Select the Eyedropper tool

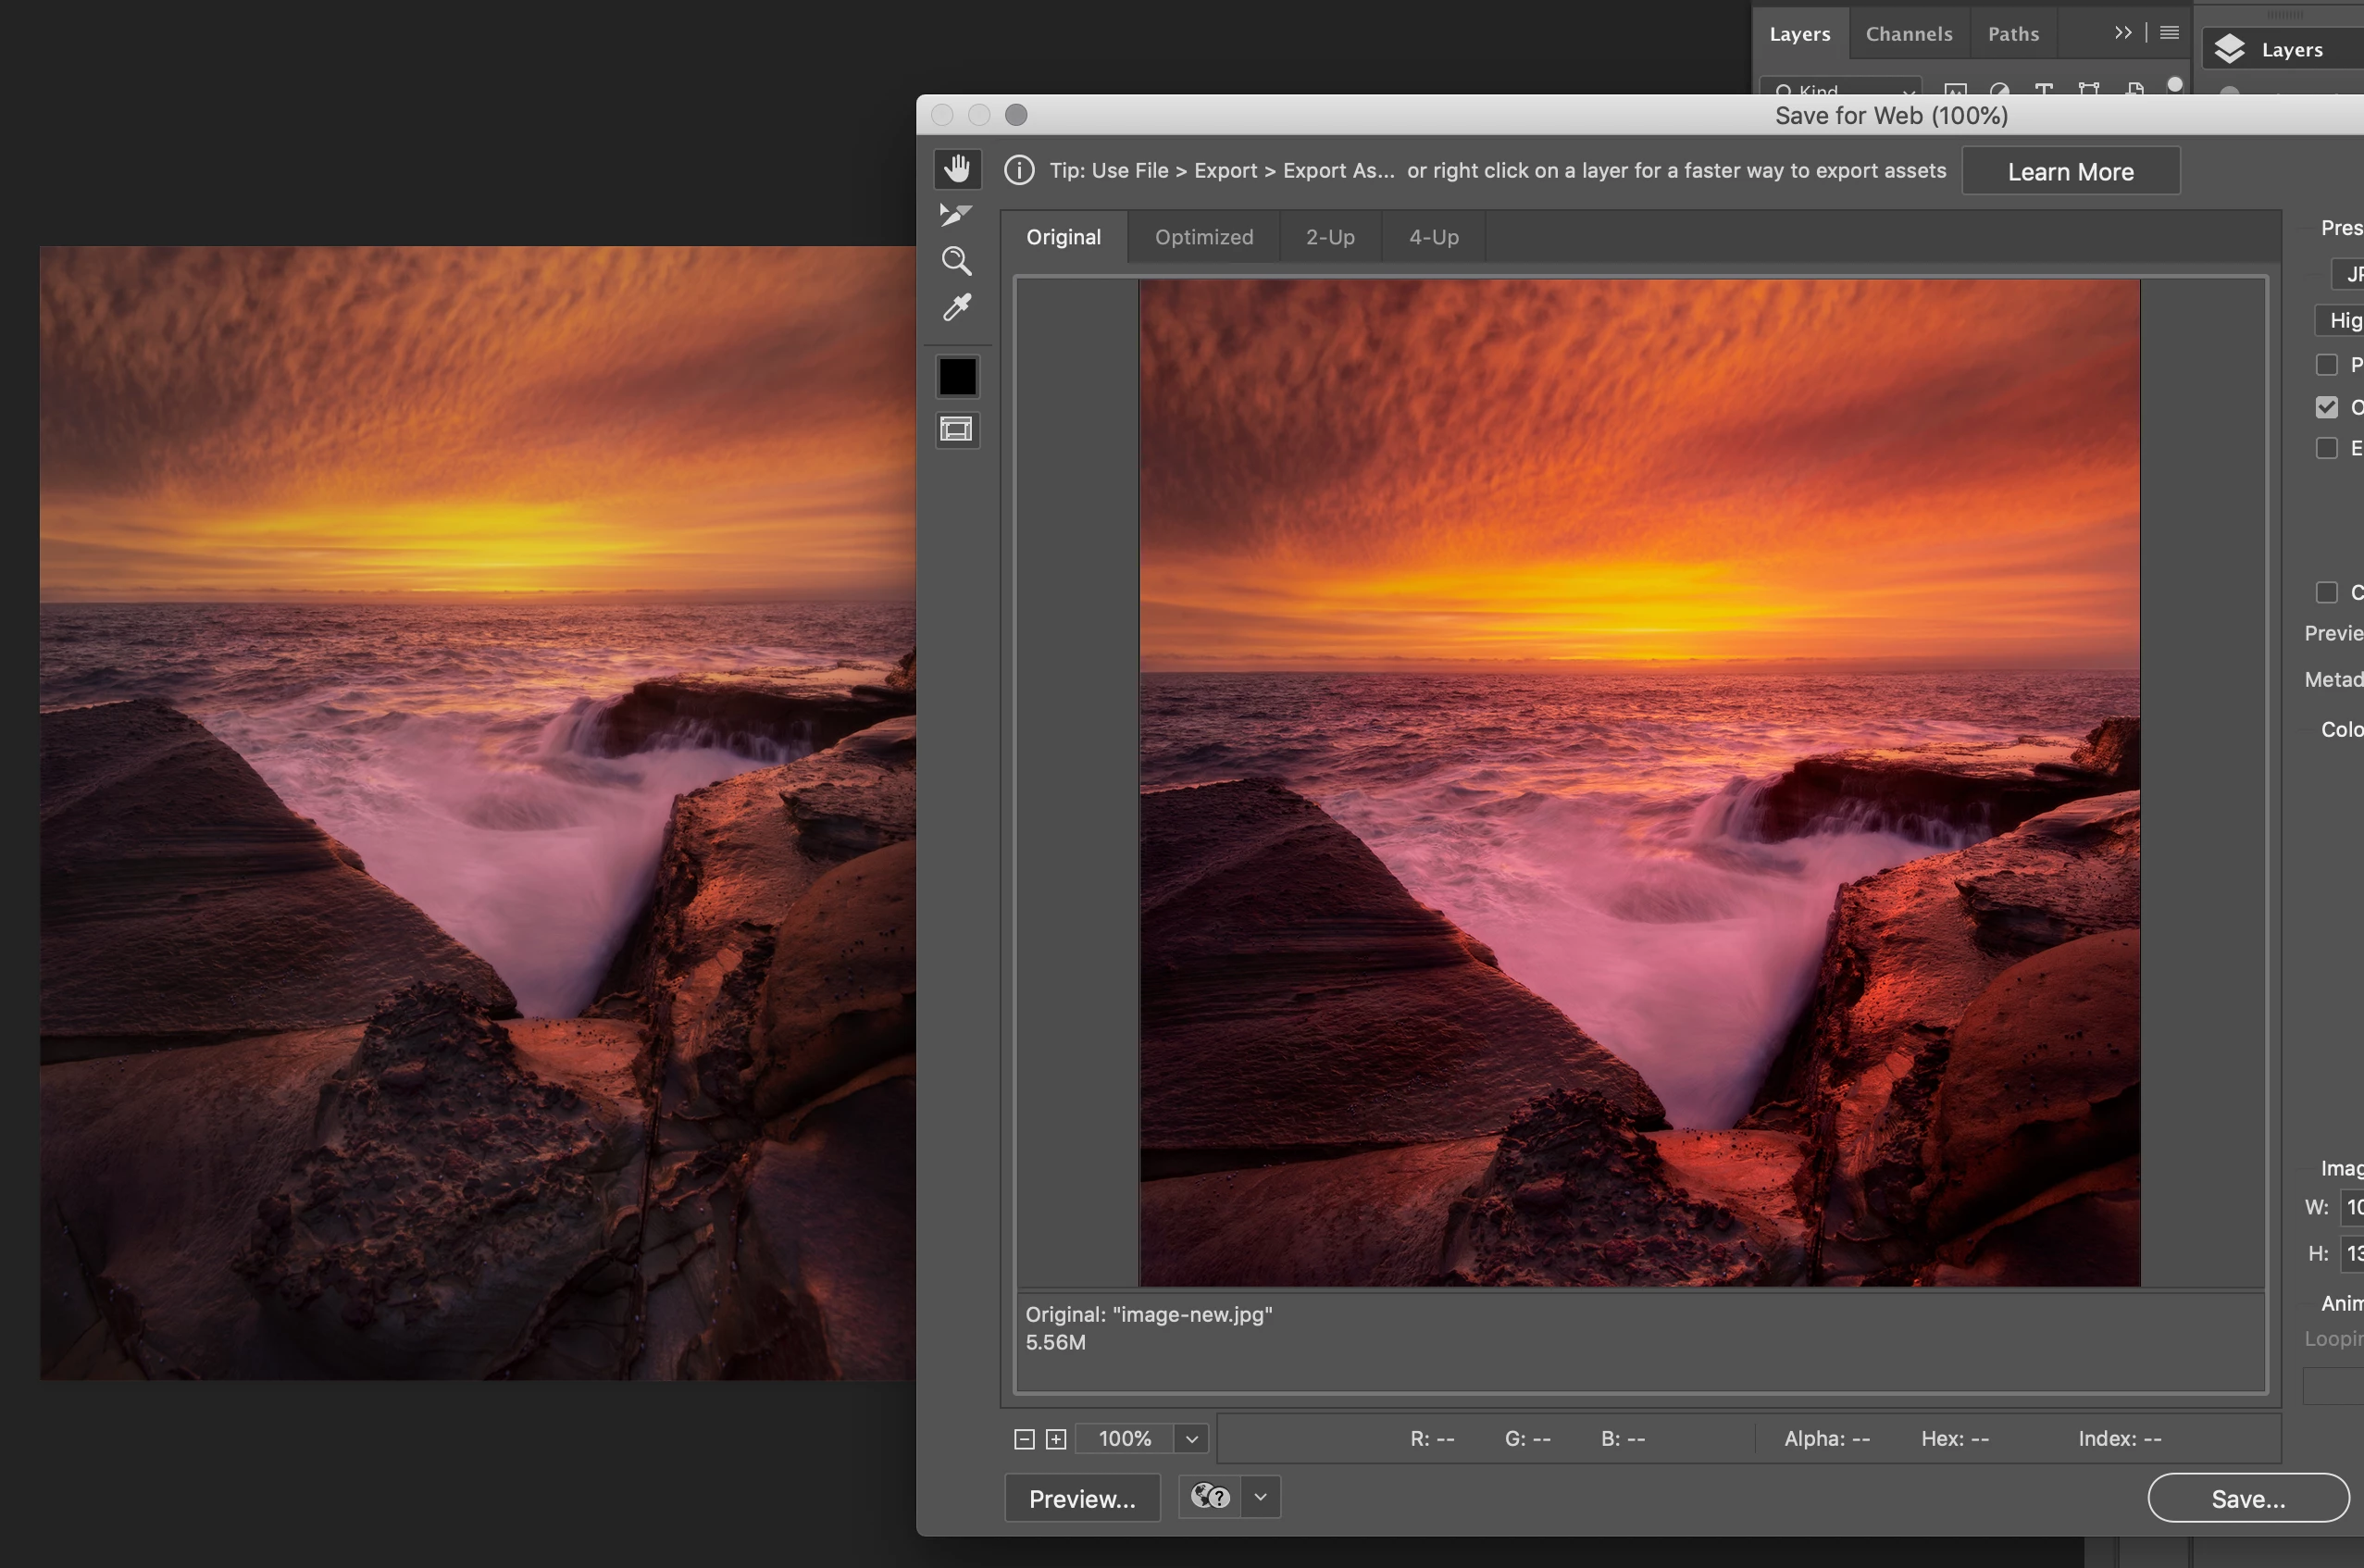[x=956, y=307]
